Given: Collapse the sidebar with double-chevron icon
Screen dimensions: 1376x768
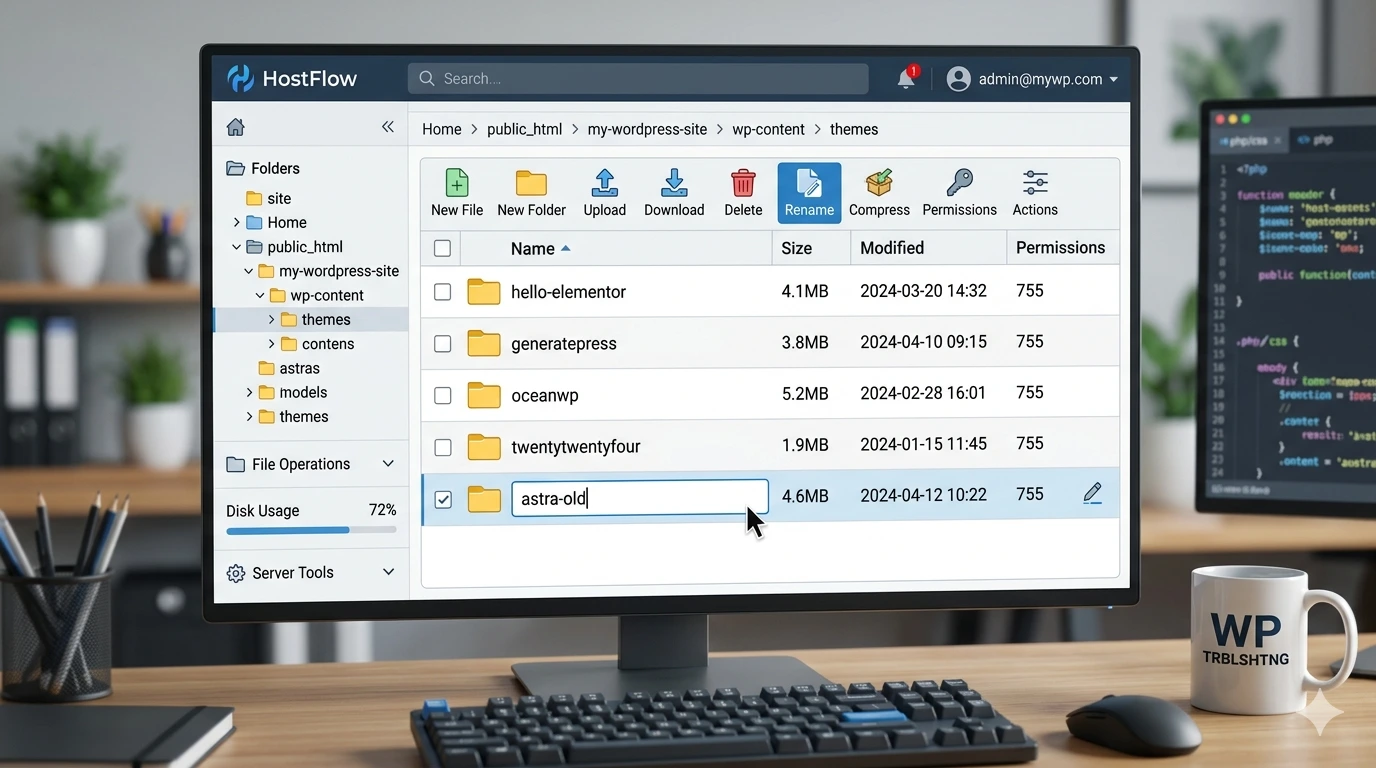Looking at the screenshot, I should pyautogui.click(x=388, y=127).
